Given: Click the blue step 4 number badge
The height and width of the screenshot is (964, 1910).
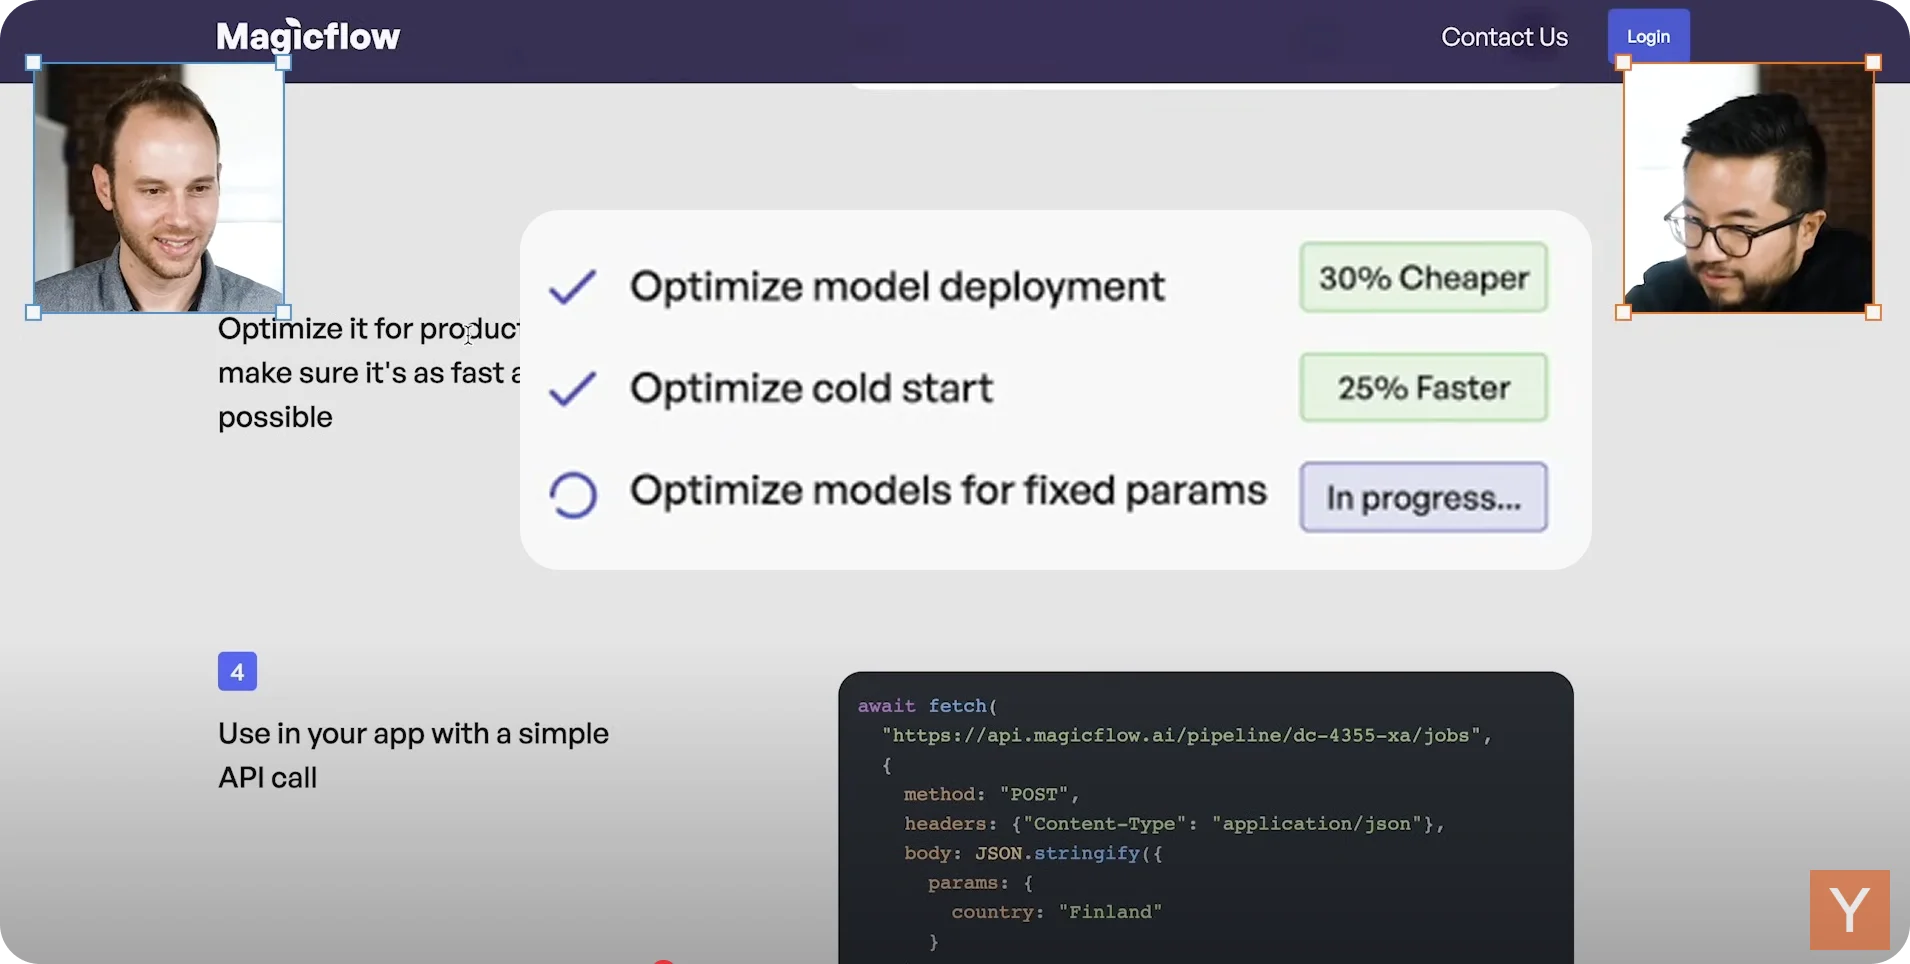Looking at the screenshot, I should click(236, 671).
